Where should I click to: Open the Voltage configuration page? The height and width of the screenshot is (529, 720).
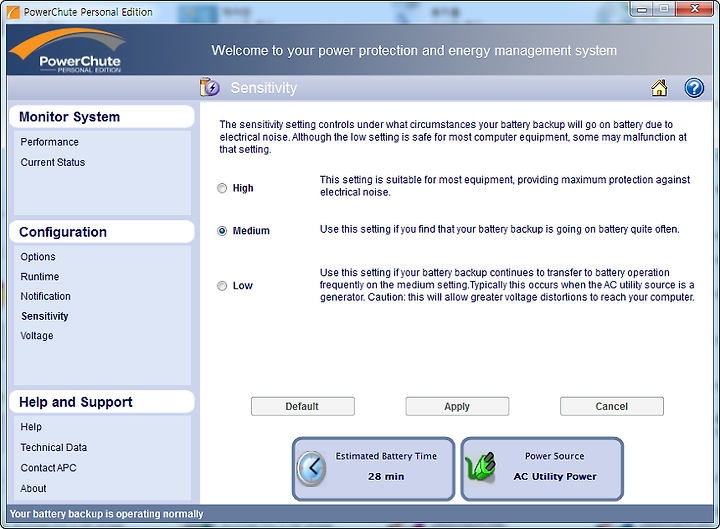(x=37, y=336)
